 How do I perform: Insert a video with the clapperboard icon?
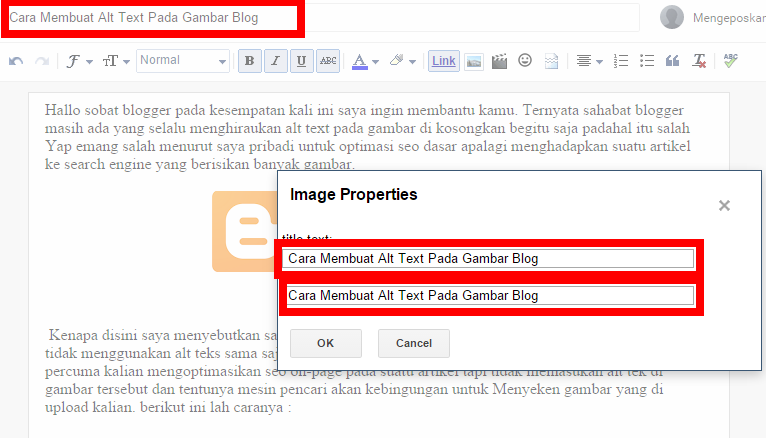point(500,61)
